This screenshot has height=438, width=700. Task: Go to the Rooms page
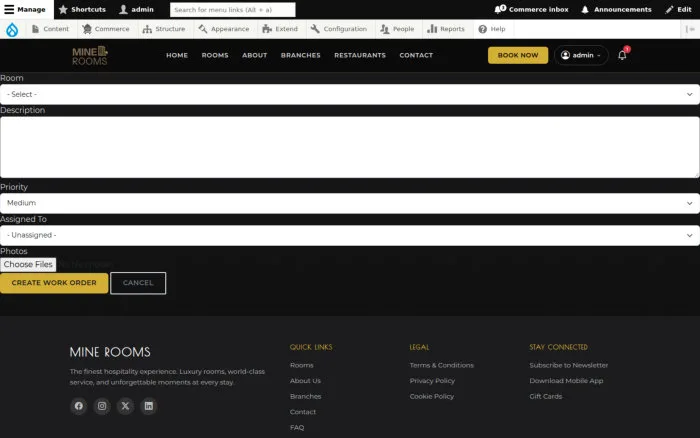point(215,55)
